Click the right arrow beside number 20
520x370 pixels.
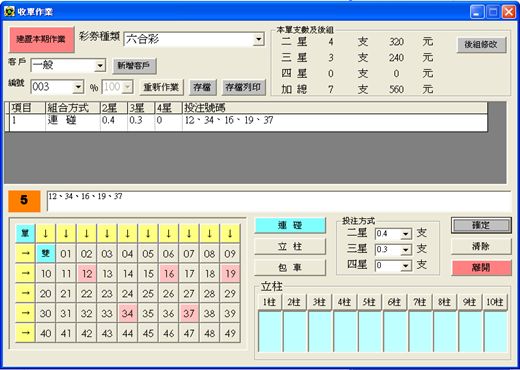pos(25,293)
